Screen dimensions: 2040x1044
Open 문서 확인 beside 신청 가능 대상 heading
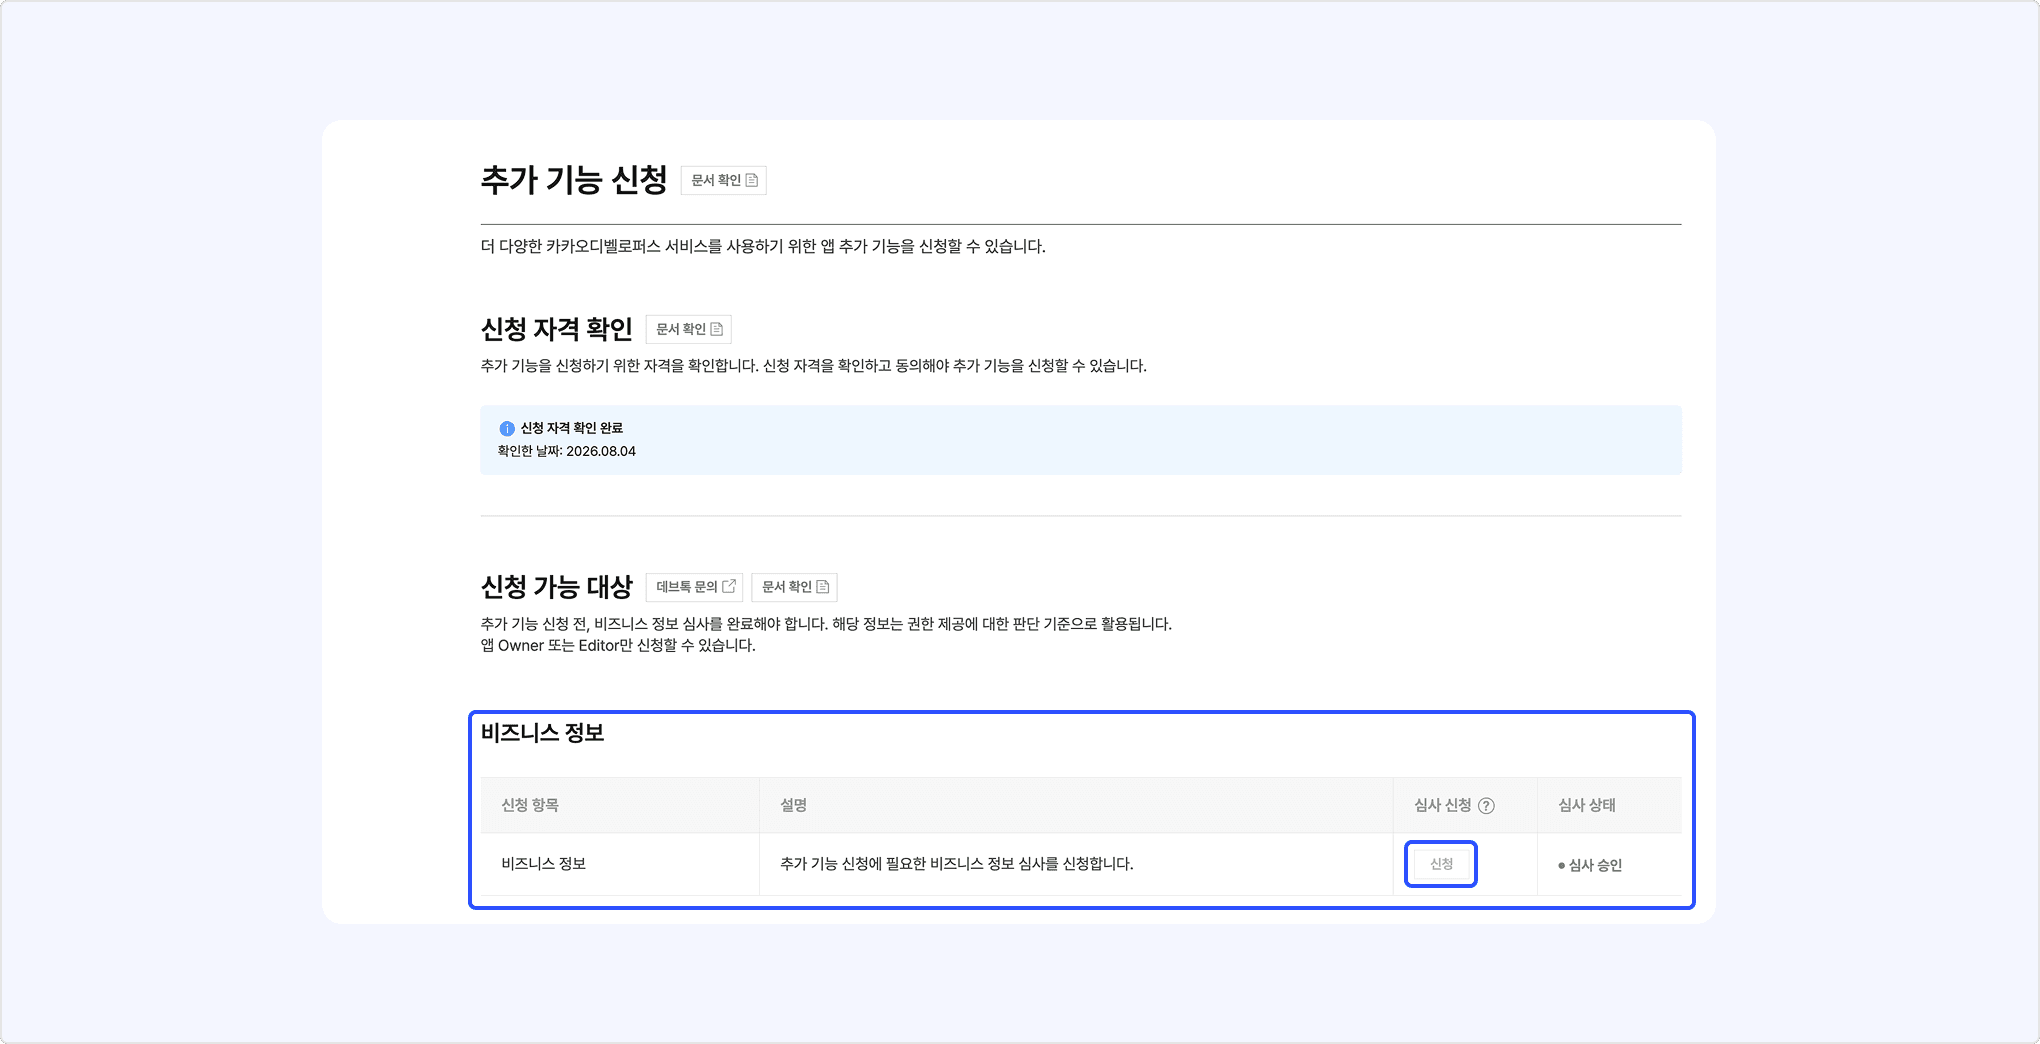click(x=794, y=587)
